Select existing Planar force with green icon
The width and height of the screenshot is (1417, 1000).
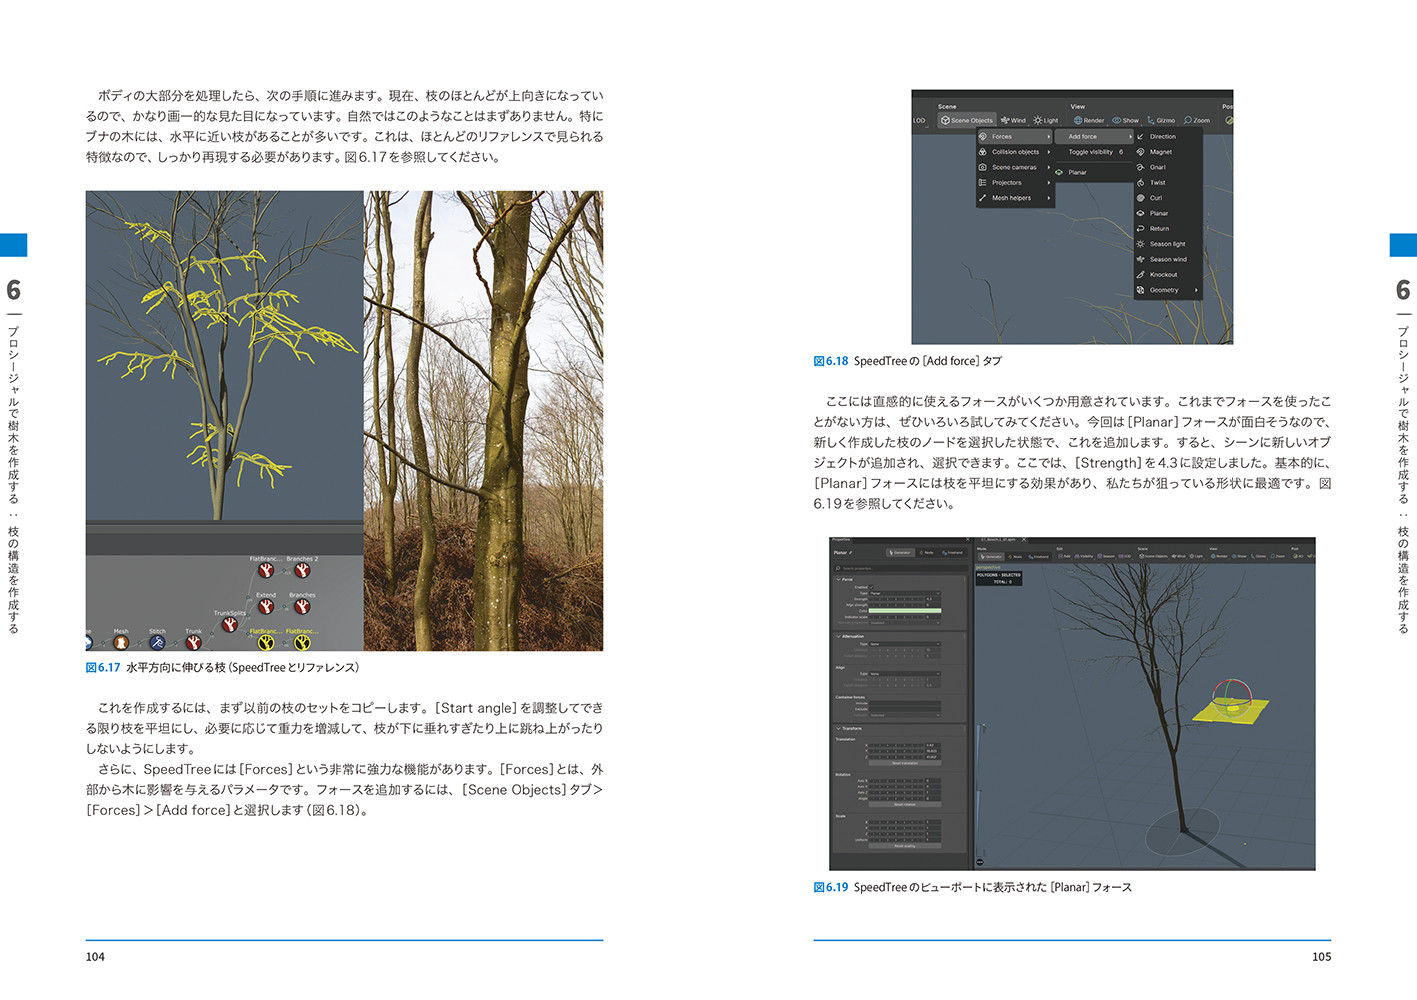click(1095, 172)
